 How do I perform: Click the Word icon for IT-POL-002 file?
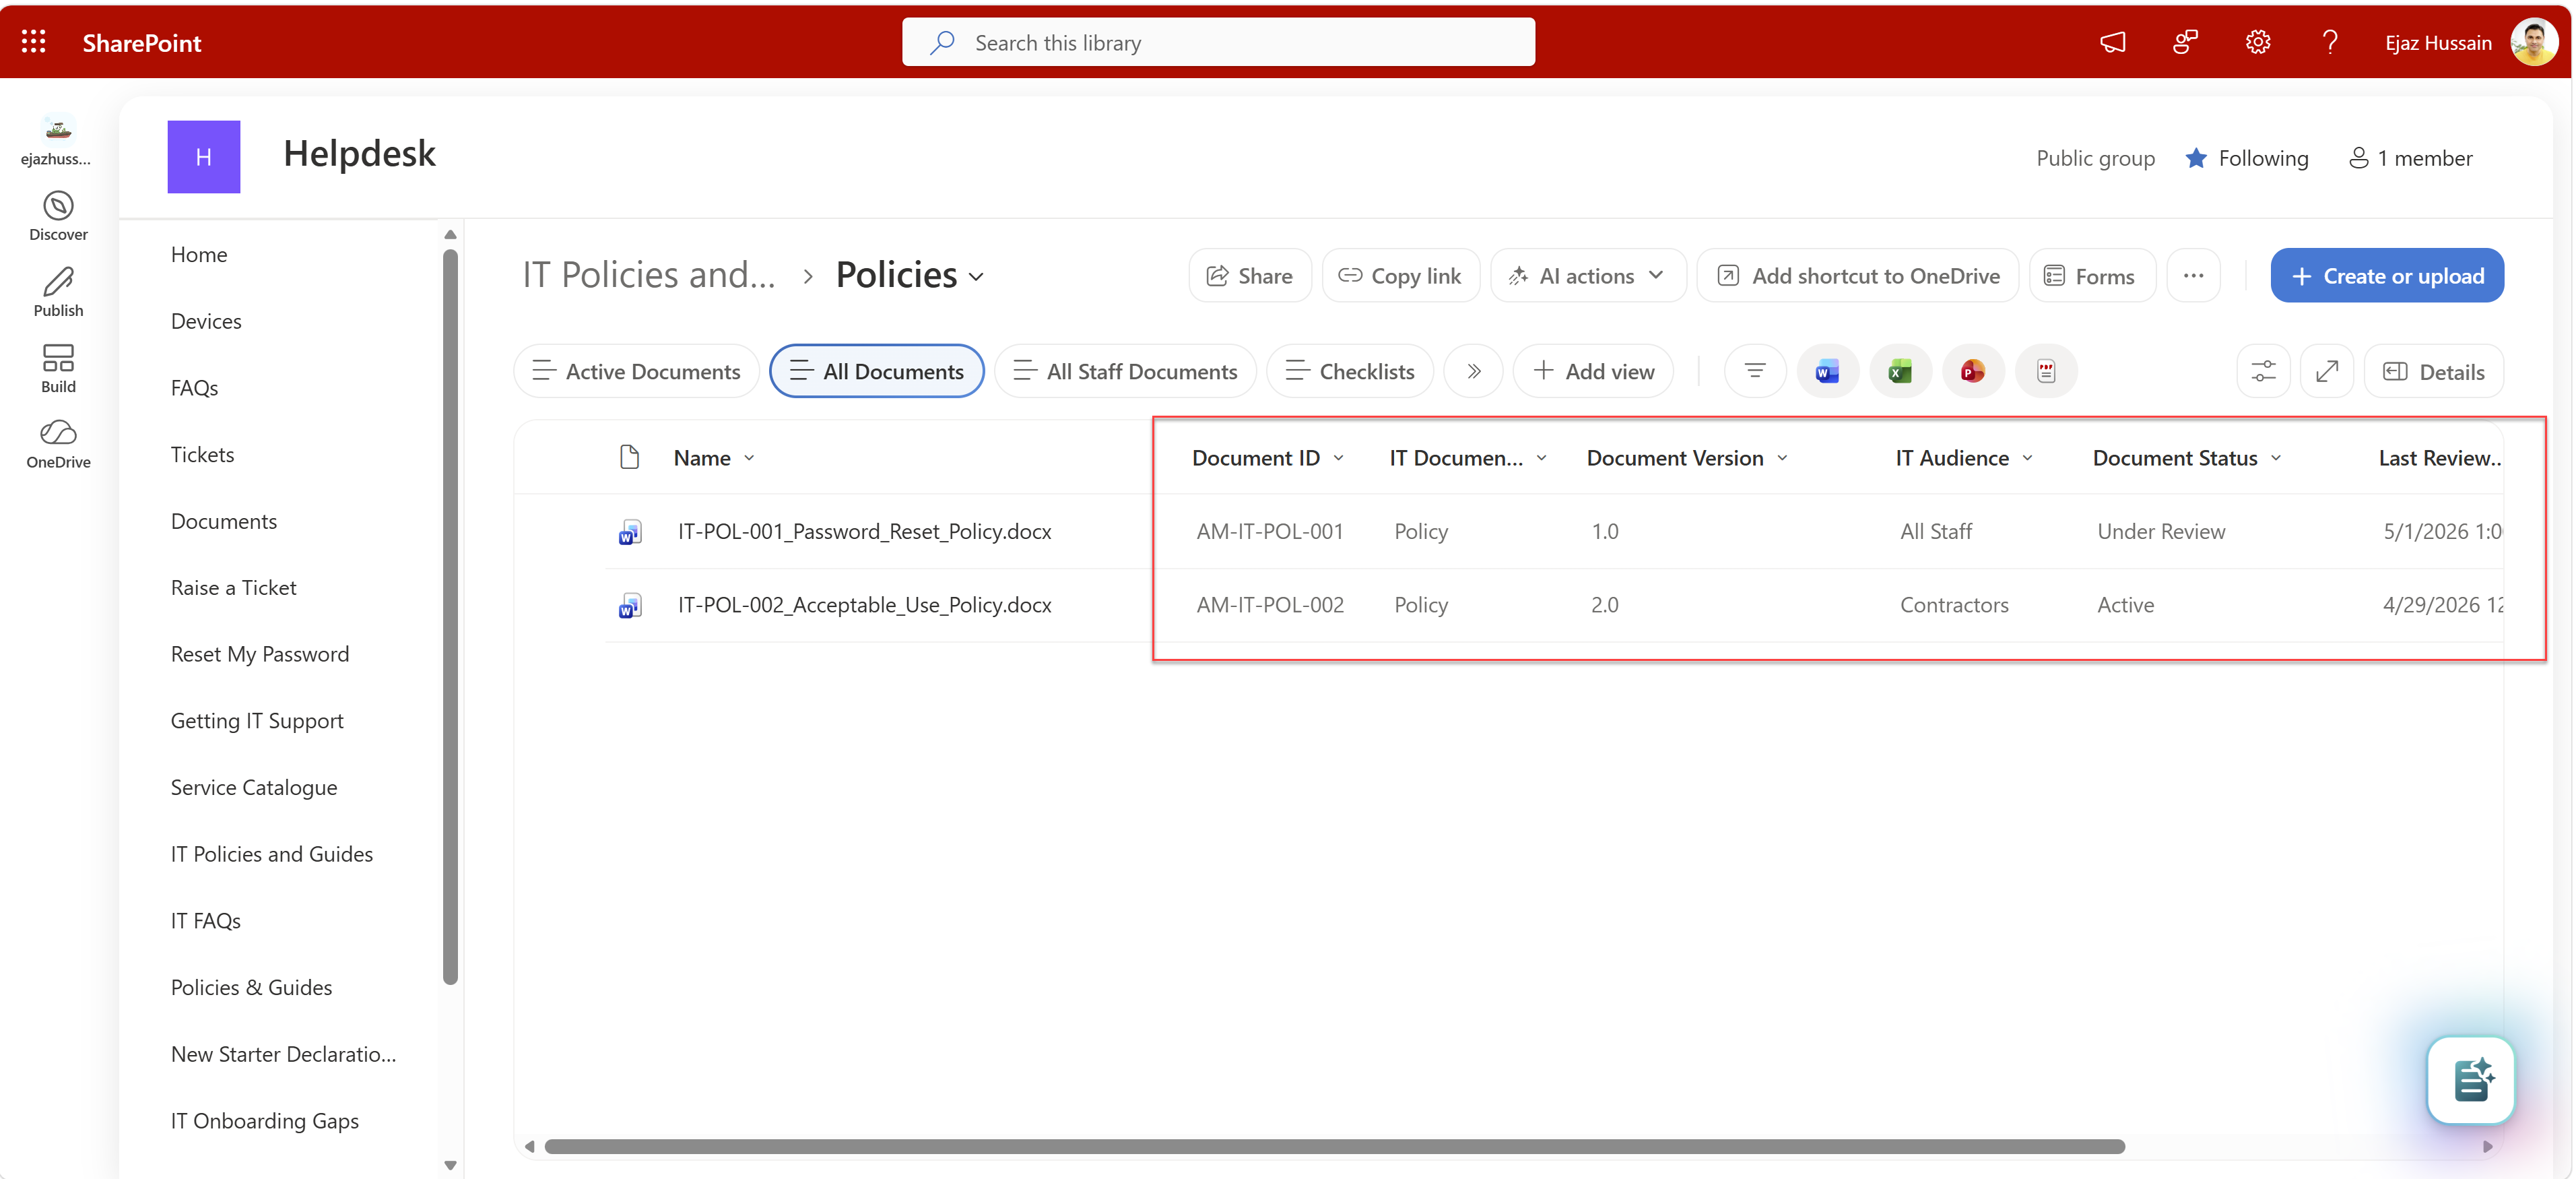coord(629,606)
